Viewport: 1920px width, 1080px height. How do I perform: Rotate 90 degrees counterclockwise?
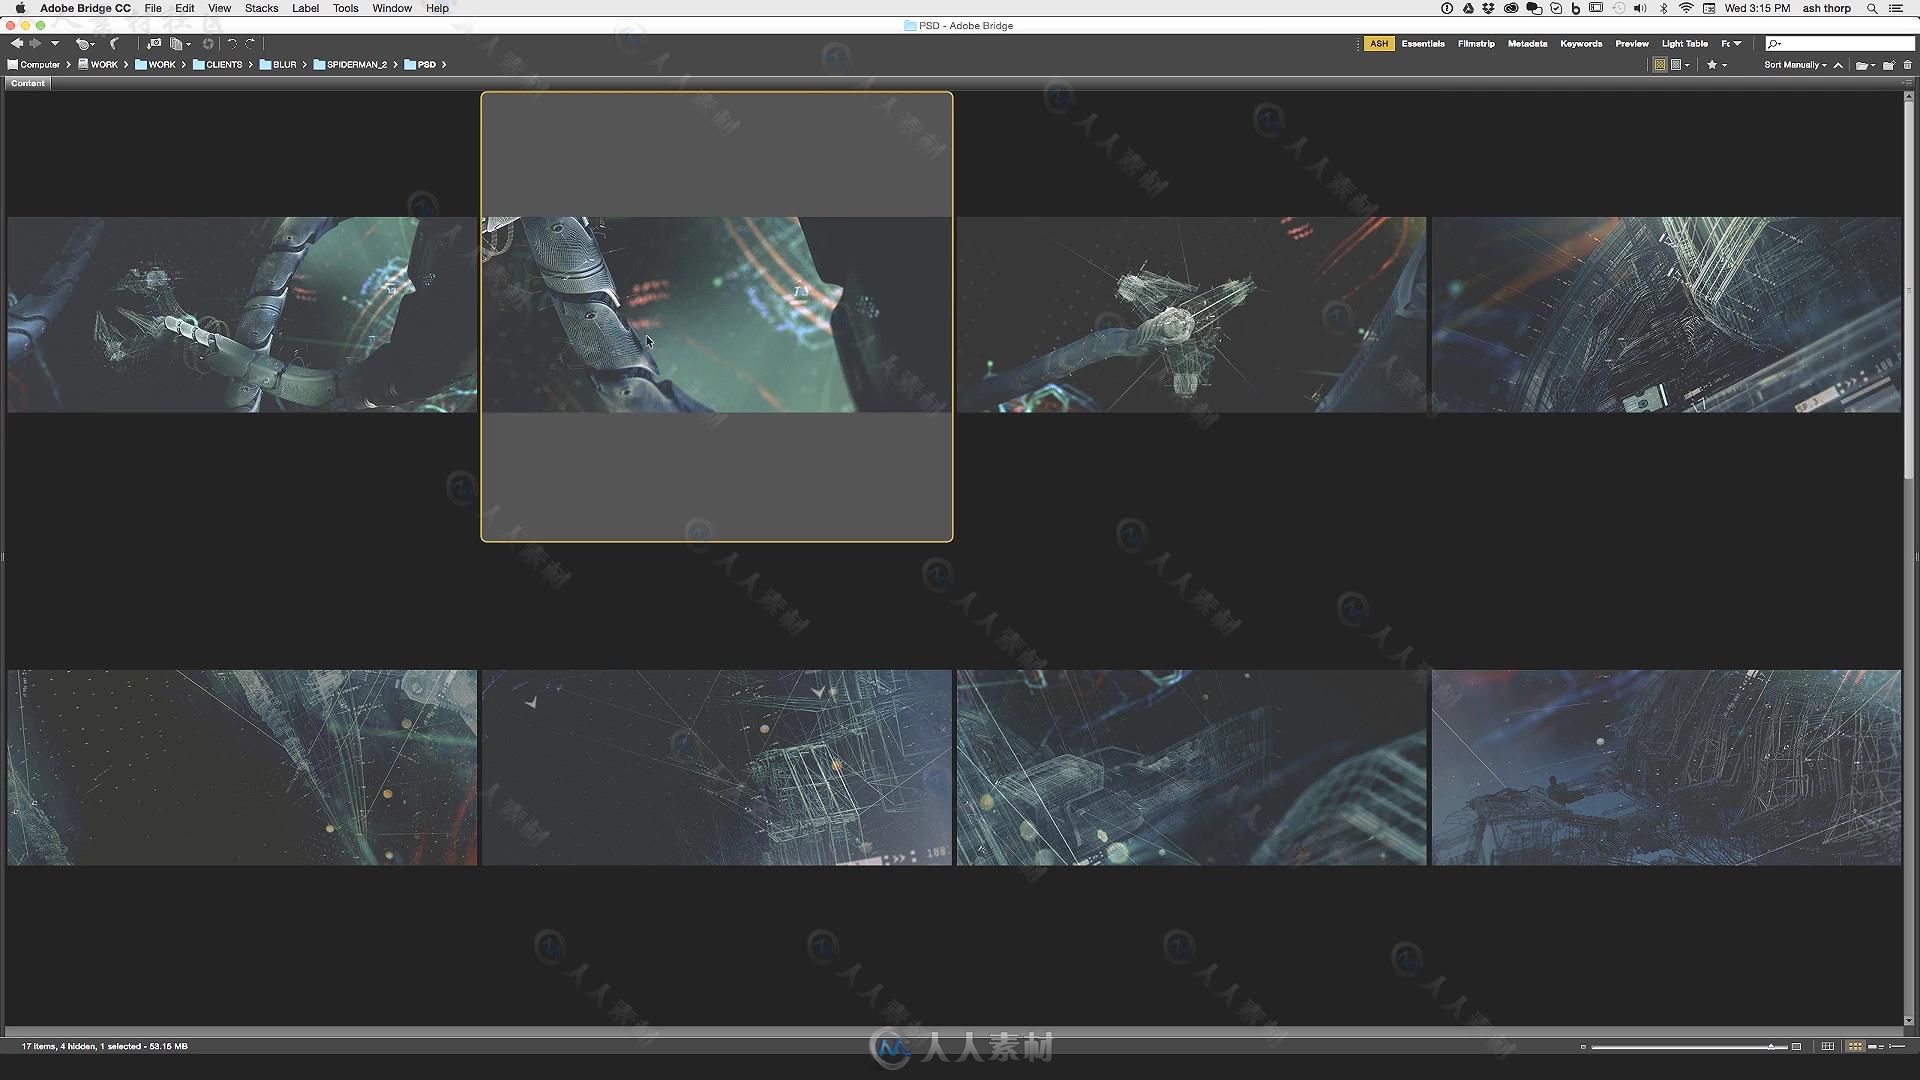(232, 43)
